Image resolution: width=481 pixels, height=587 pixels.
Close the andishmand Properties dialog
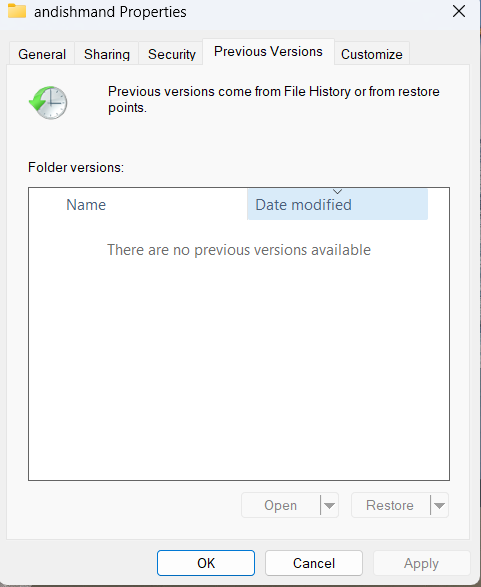coord(459,11)
